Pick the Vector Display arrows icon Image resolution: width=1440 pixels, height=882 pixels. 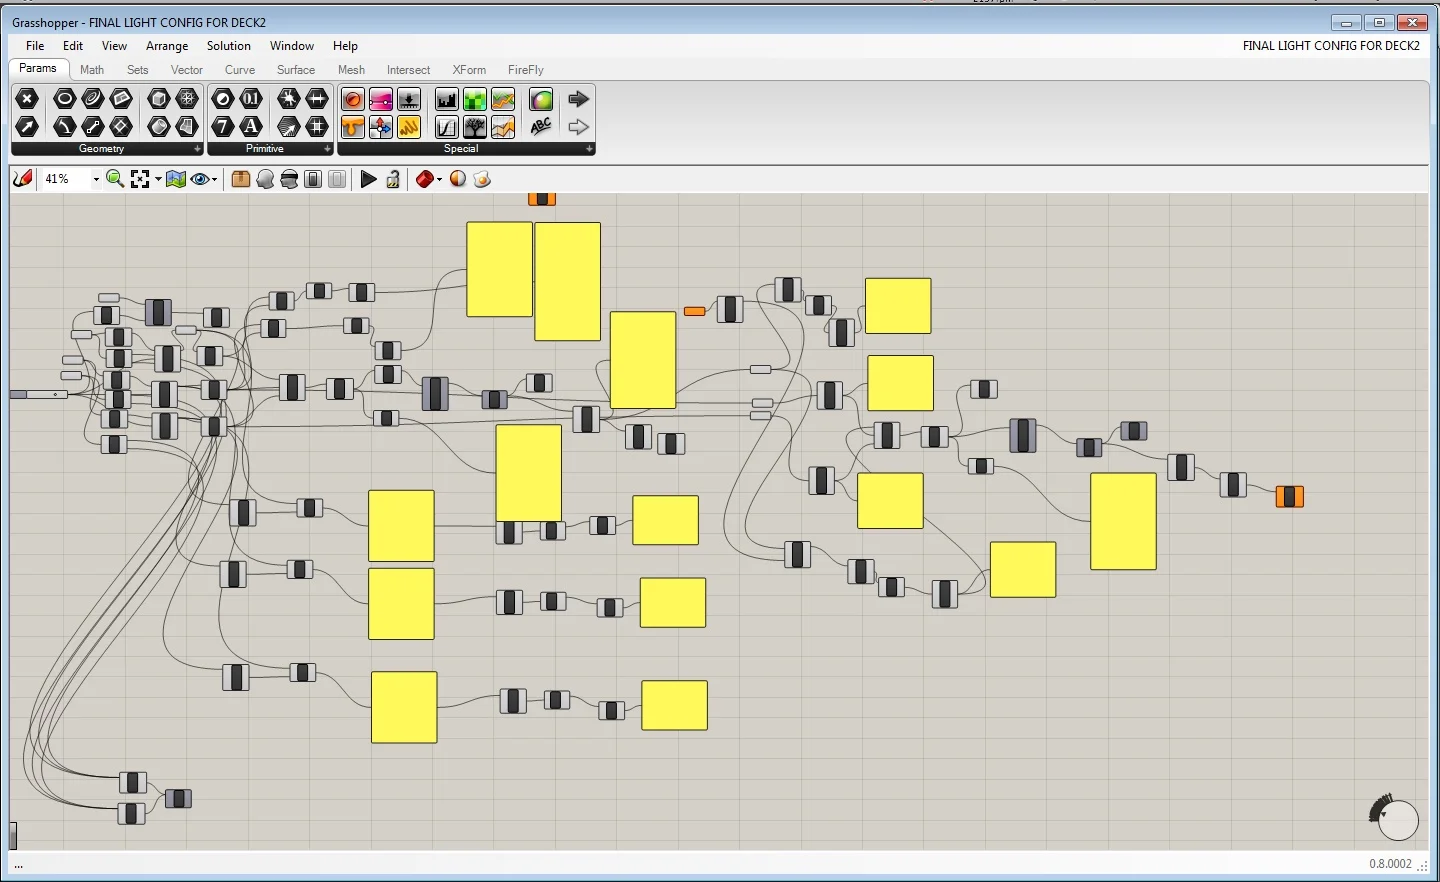point(381,127)
